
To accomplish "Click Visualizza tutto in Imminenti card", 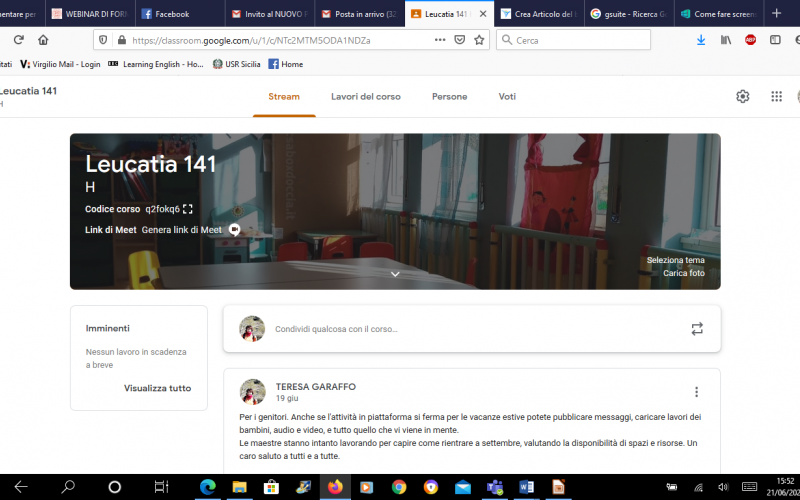I will [x=158, y=388].
